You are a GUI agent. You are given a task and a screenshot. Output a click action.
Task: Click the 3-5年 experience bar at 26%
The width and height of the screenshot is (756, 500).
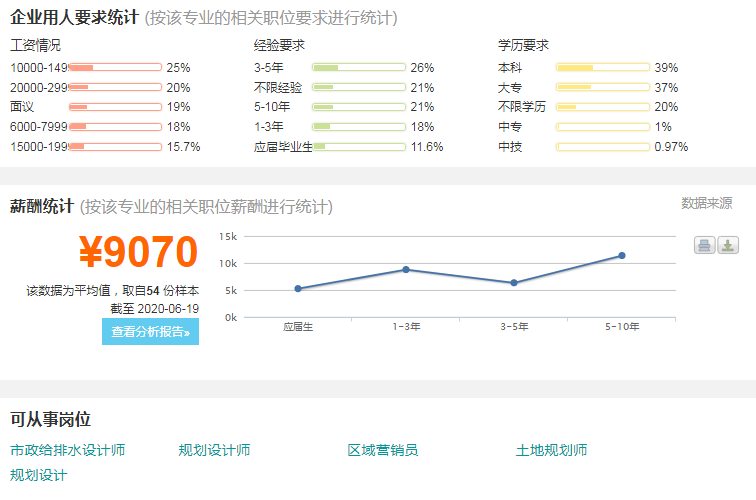tap(359, 68)
